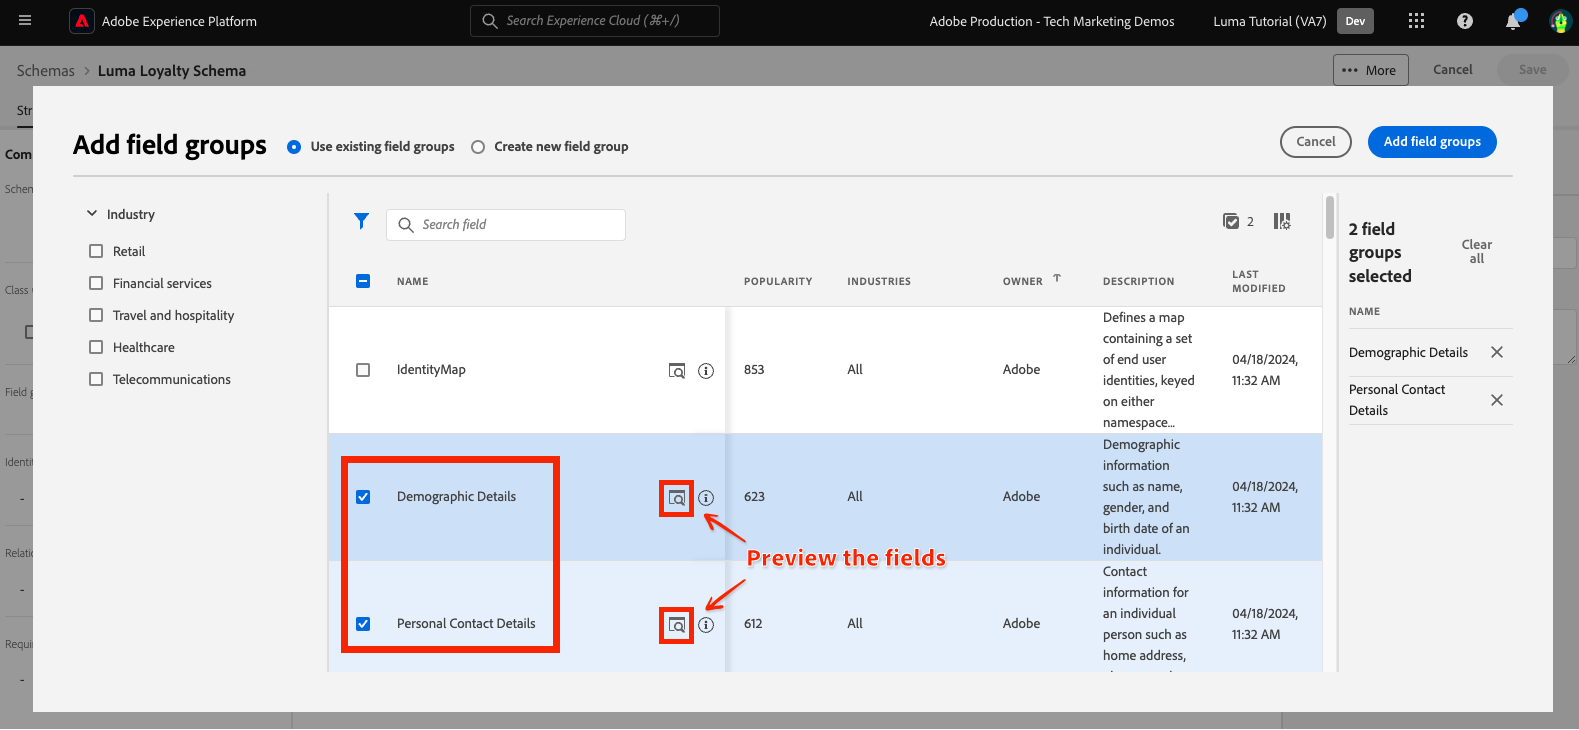Remove Demographic Details from selected list

pyautogui.click(x=1497, y=352)
